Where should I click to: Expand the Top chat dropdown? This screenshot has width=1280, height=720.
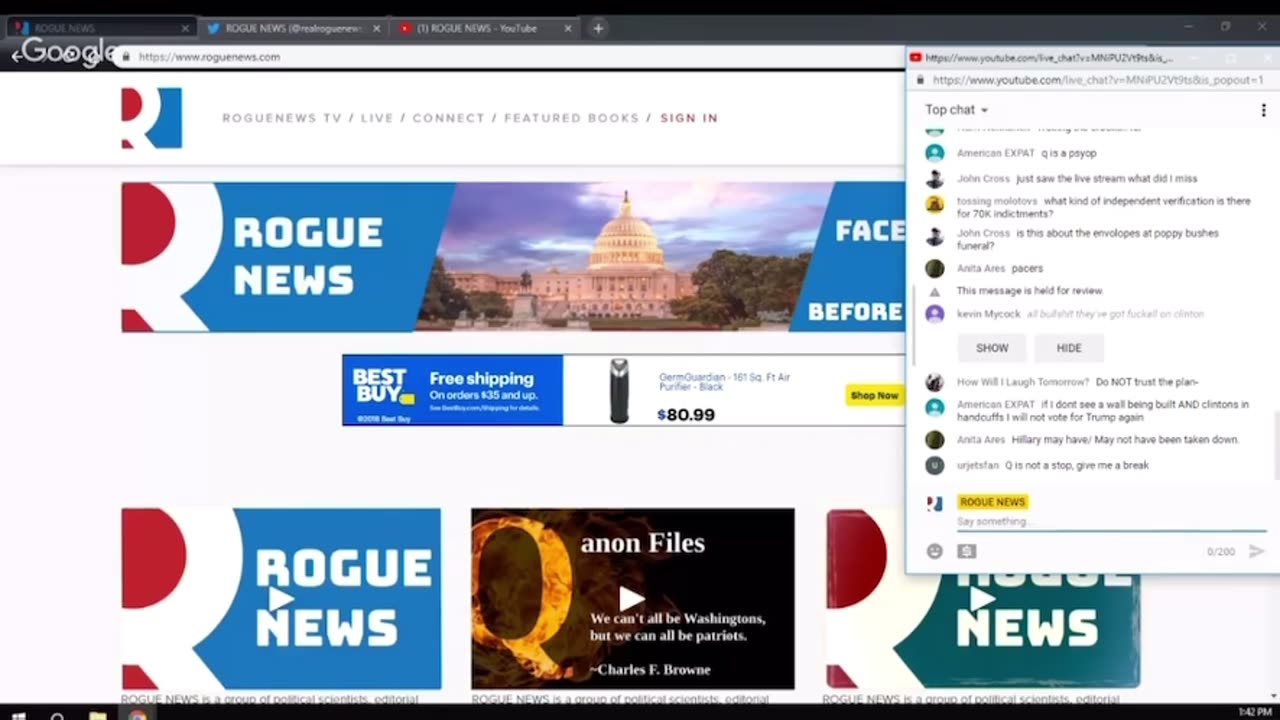pos(956,110)
